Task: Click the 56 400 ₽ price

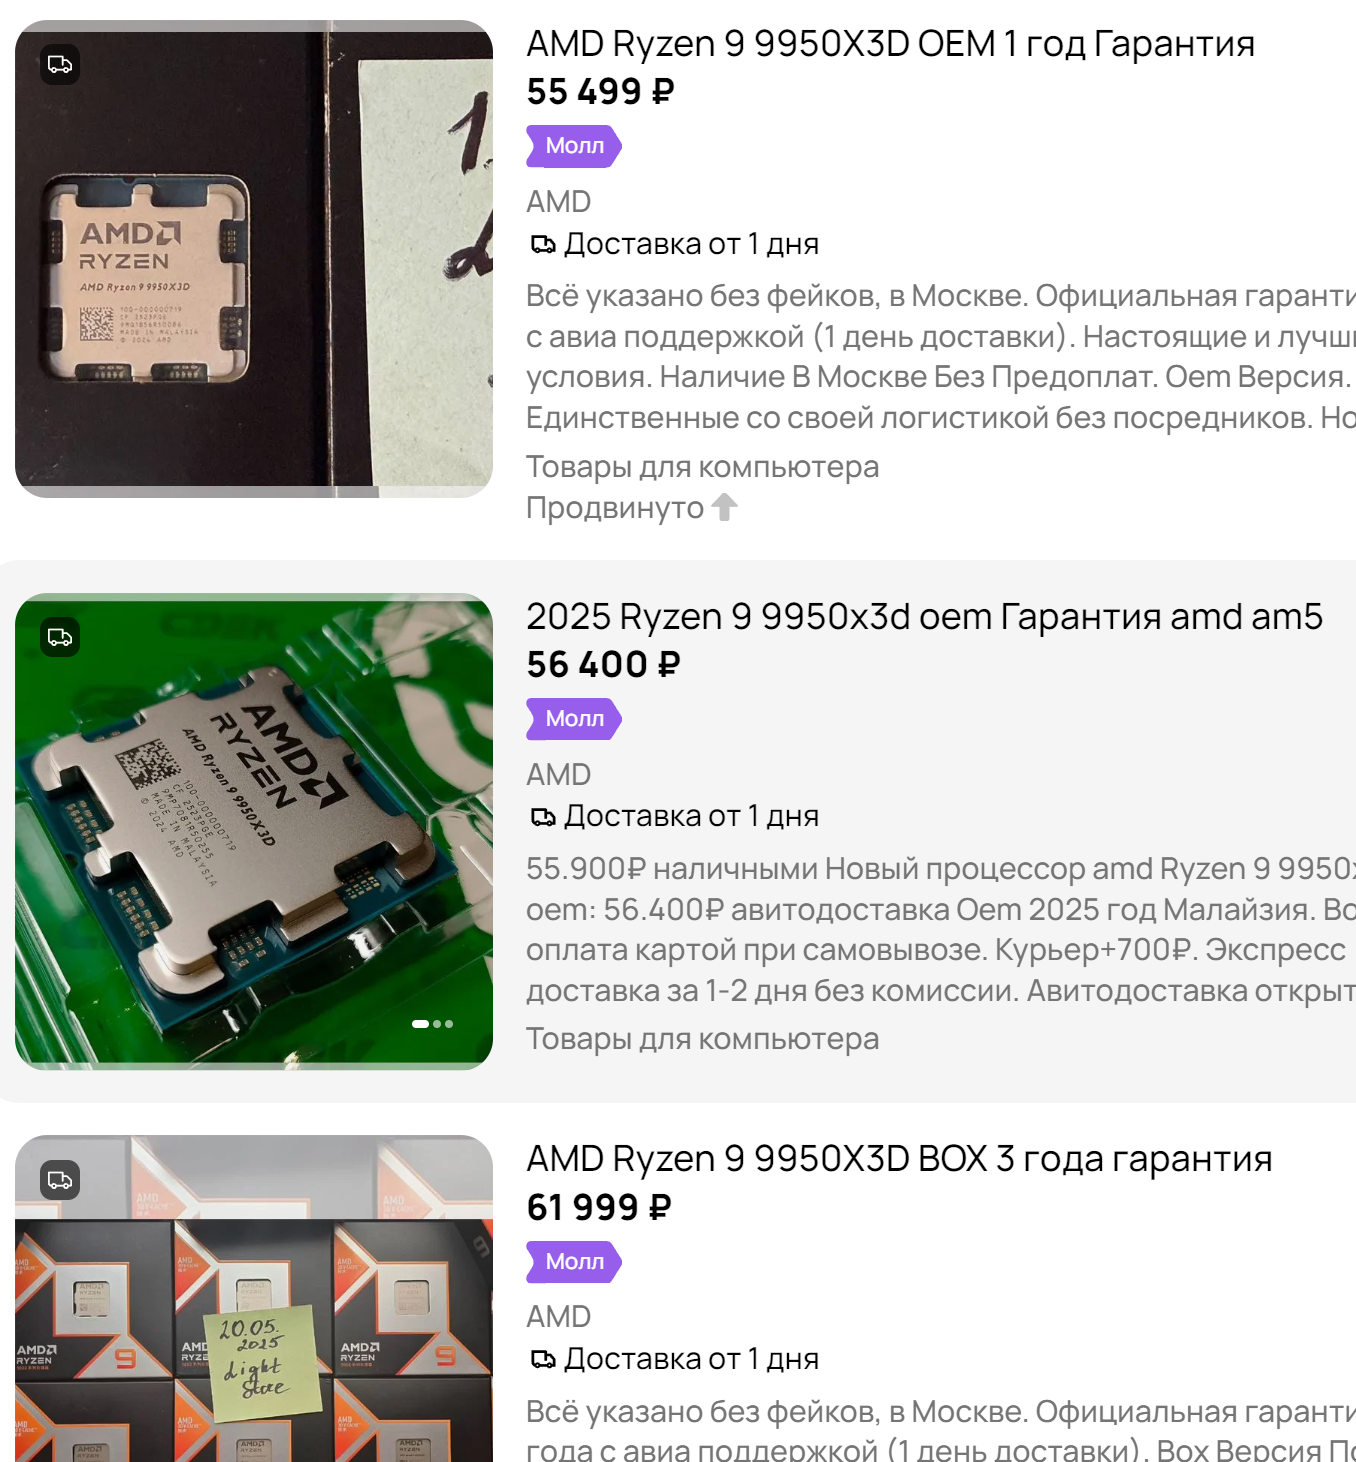Action: [604, 665]
